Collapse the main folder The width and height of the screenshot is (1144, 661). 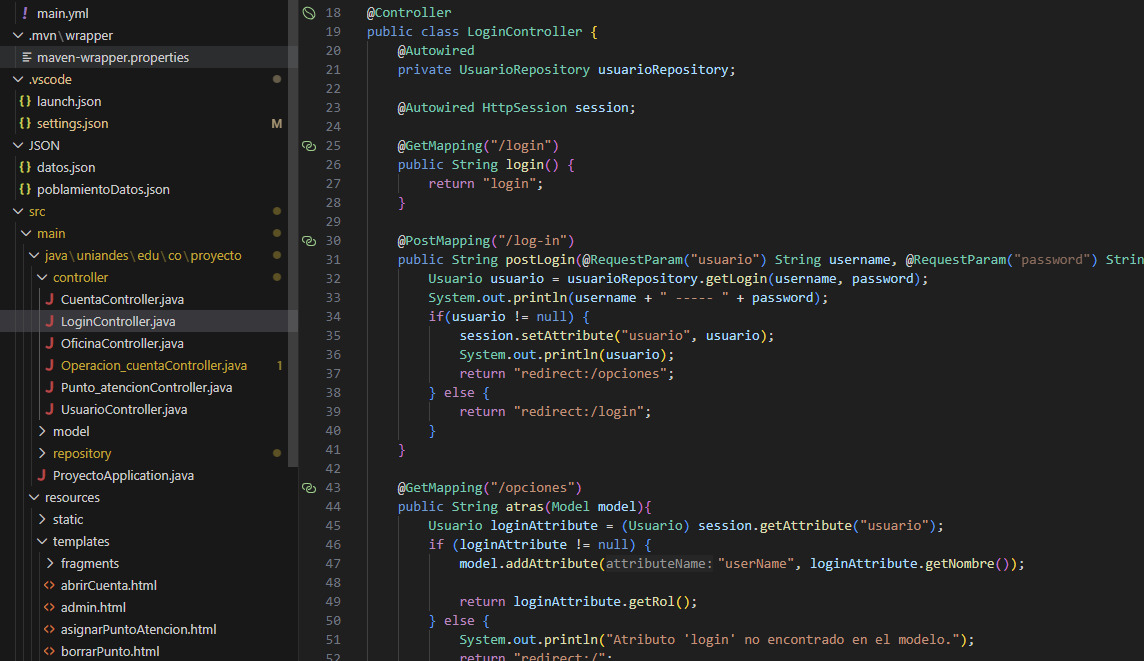point(26,233)
